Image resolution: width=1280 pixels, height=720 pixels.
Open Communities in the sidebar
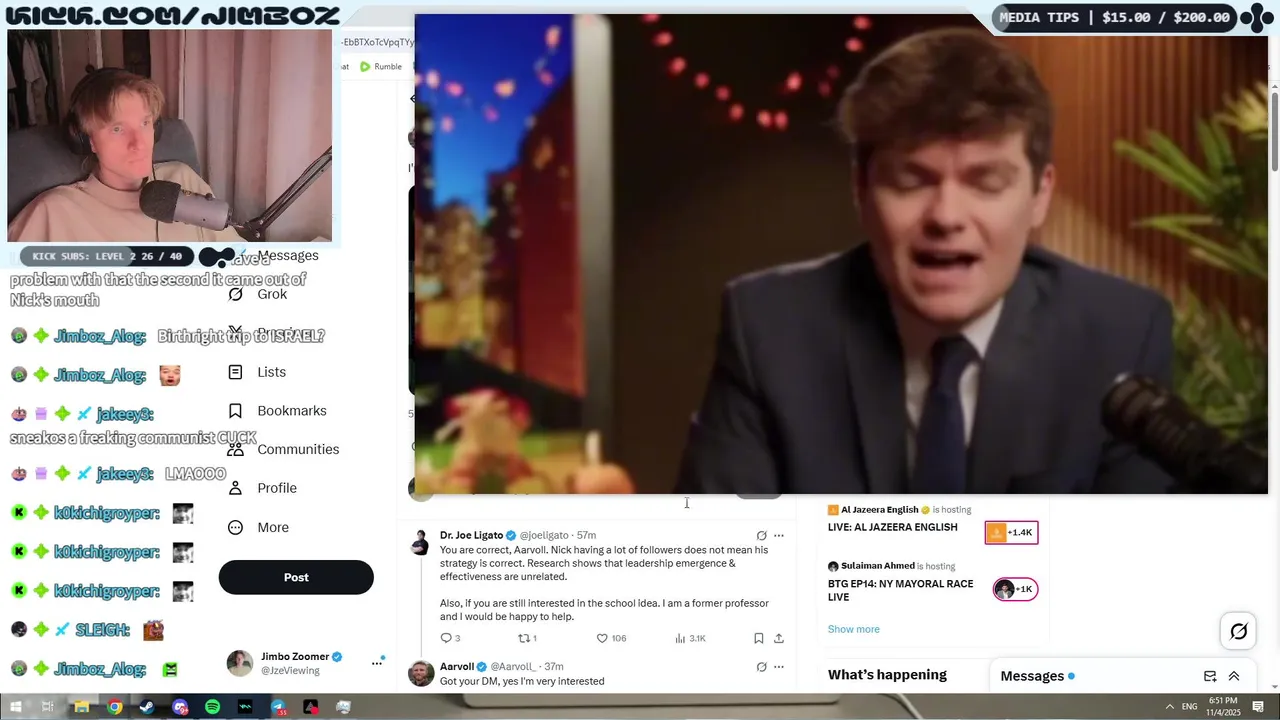click(x=283, y=449)
